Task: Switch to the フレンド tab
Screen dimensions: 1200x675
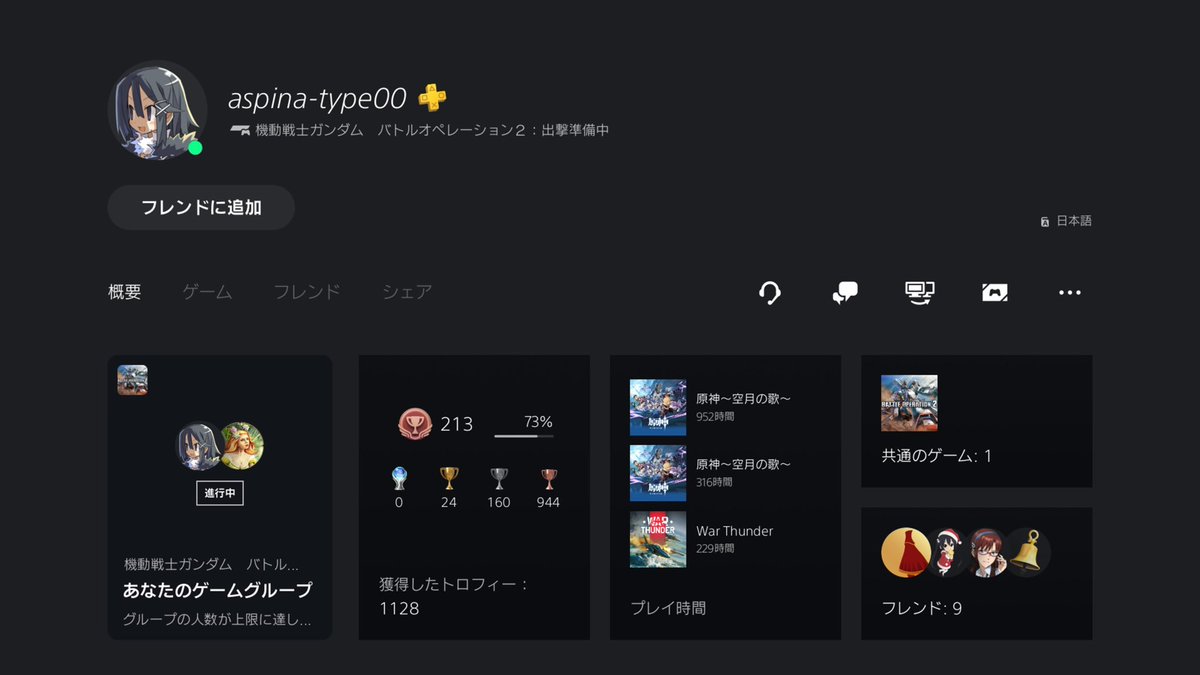Action: 307,292
